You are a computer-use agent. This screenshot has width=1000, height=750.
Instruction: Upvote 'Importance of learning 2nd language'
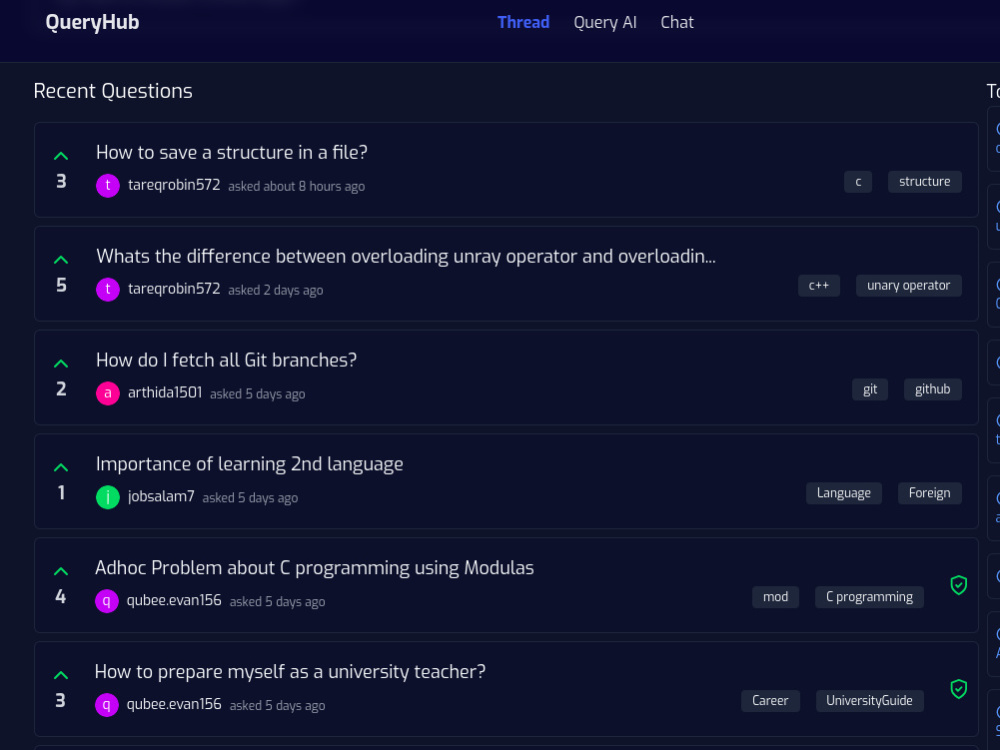[61, 468]
